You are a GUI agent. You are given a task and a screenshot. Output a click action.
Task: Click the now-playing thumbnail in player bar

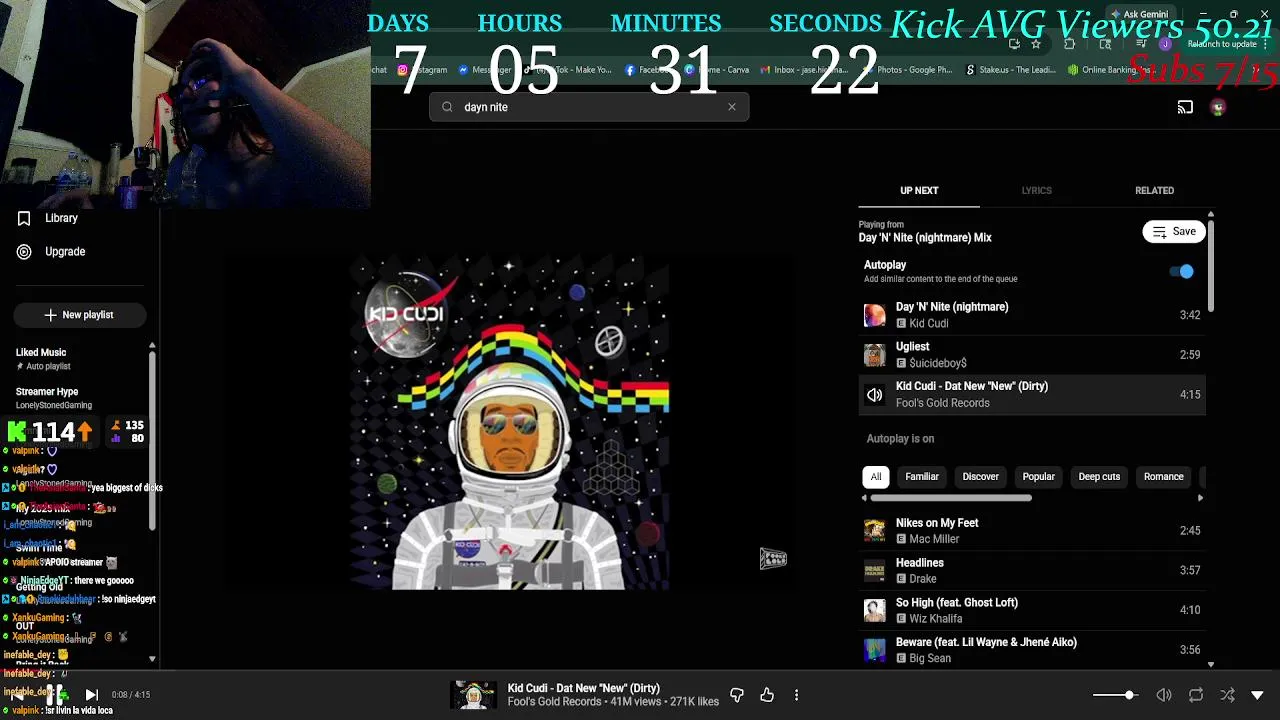click(x=474, y=695)
